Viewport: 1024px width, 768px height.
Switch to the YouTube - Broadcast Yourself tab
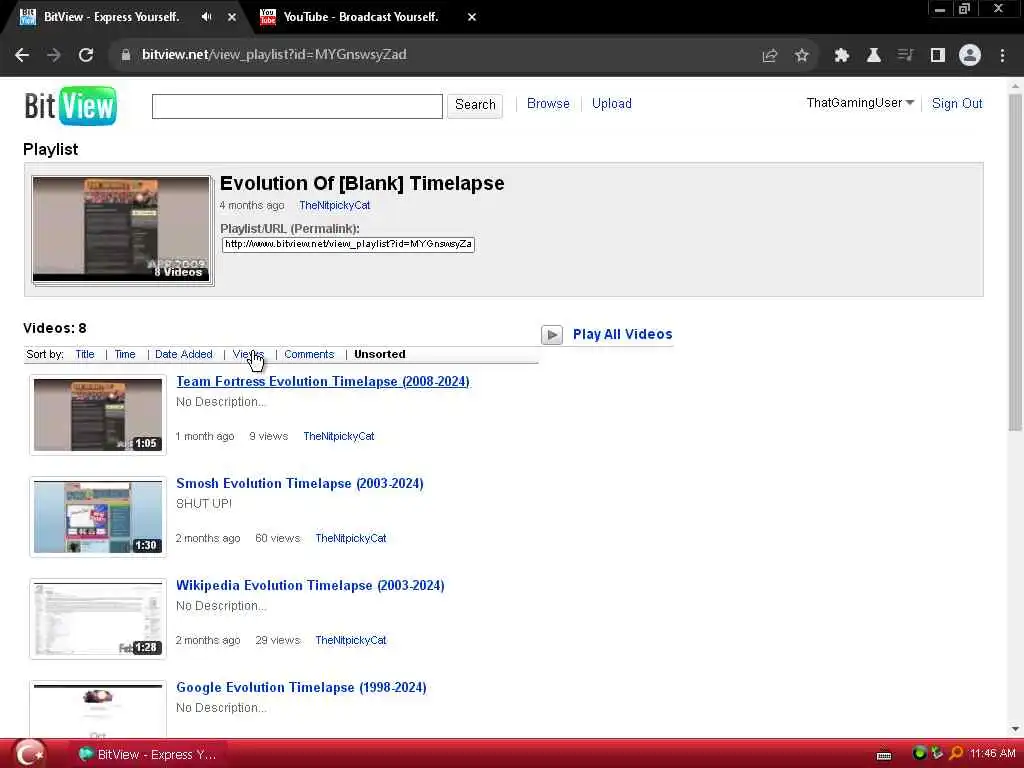coord(360,17)
